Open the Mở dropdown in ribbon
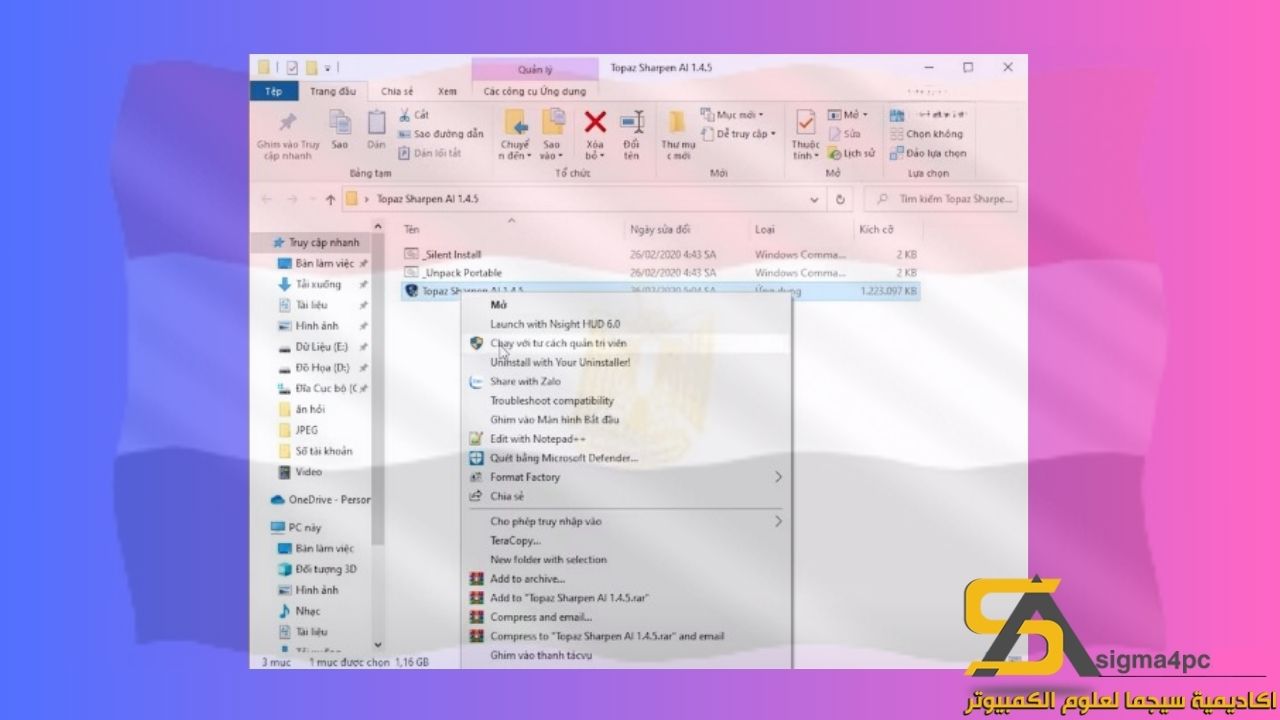 (848, 115)
